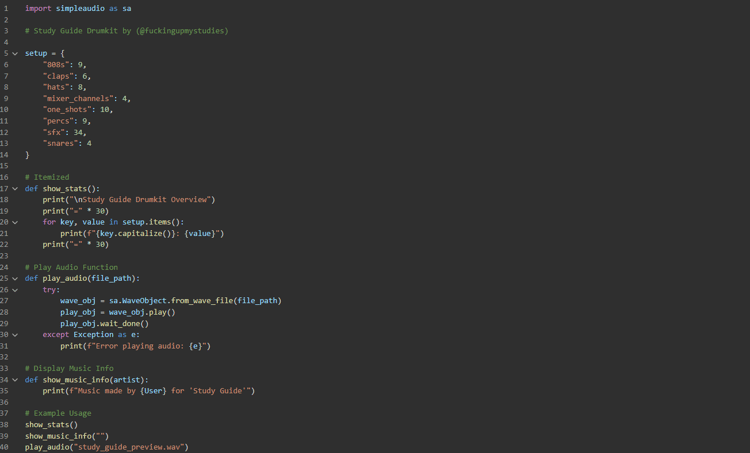This screenshot has width=750, height=453.
Task: Click 'import simpleaudio as sa' line
Action: point(78,9)
